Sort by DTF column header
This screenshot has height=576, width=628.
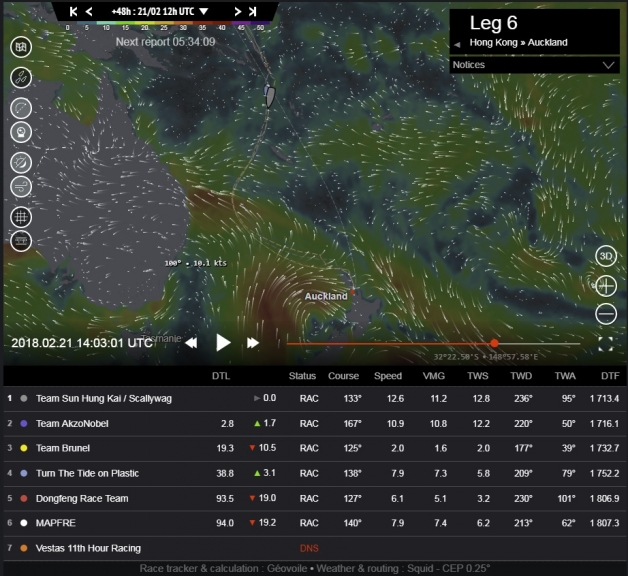tap(610, 376)
